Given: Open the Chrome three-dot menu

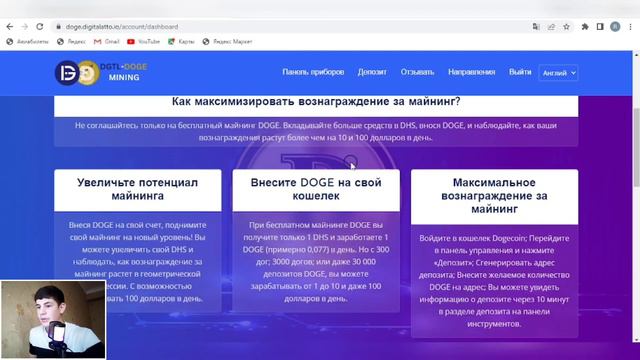Looking at the screenshot, I should (x=630, y=27).
